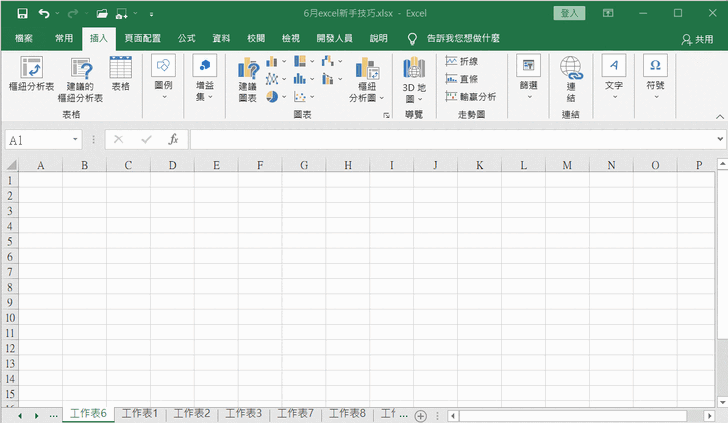Insert a Line sparkline (折線)

(x=461, y=62)
